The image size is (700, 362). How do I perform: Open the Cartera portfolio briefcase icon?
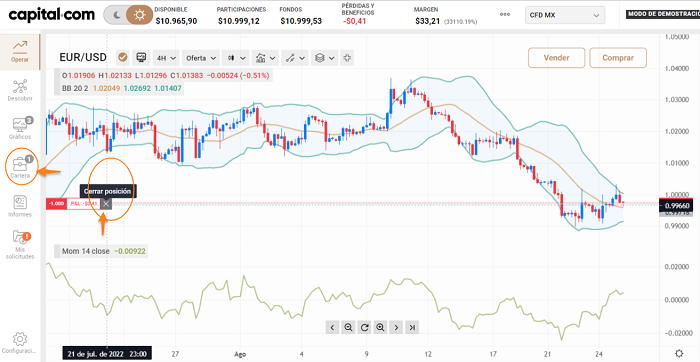pyautogui.click(x=20, y=164)
